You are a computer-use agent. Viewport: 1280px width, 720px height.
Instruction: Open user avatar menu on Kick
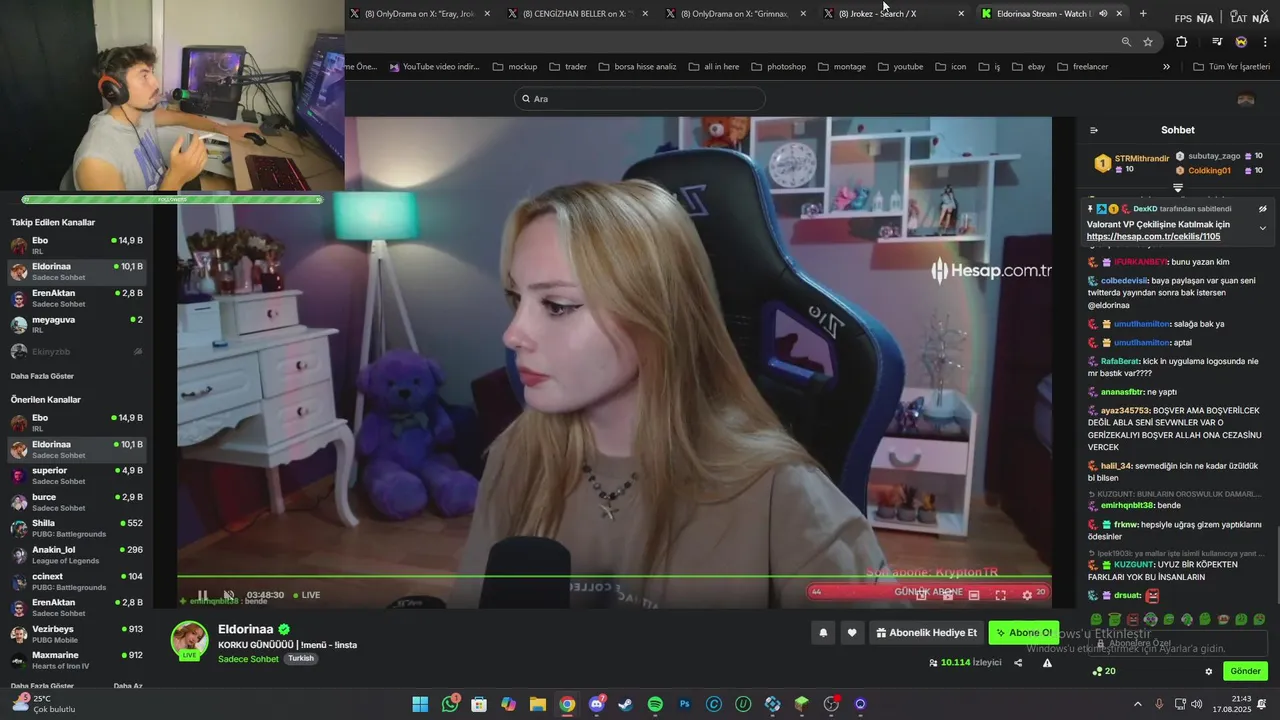pyautogui.click(x=1246, y=99)
